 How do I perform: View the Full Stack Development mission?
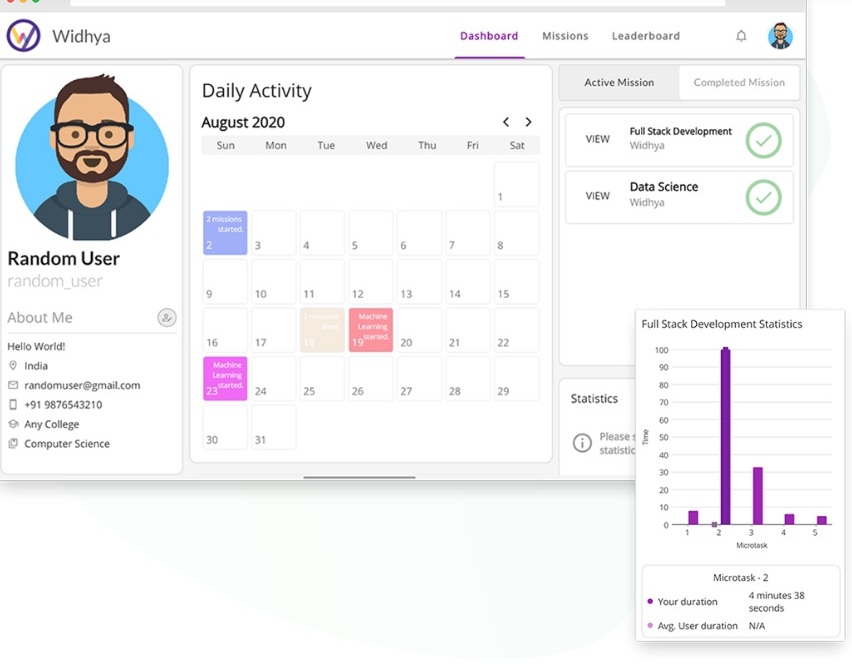point(598,139)
